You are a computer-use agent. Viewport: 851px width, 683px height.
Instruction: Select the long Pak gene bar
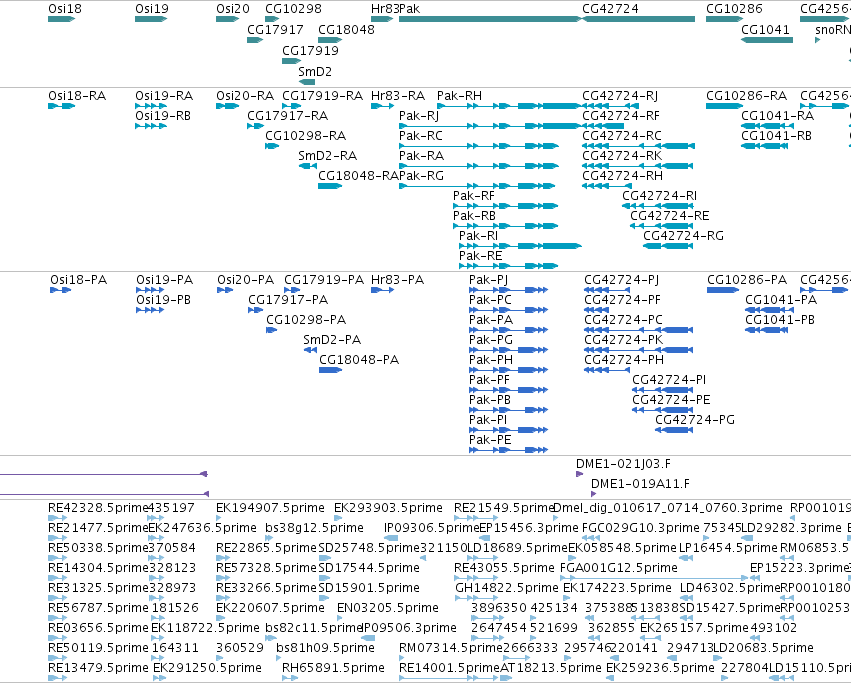(490, 19)
